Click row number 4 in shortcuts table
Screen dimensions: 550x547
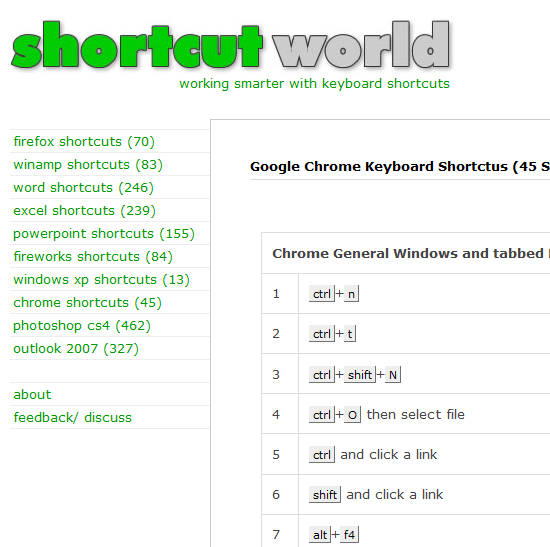pyautogui.click(x=276, y=415)
